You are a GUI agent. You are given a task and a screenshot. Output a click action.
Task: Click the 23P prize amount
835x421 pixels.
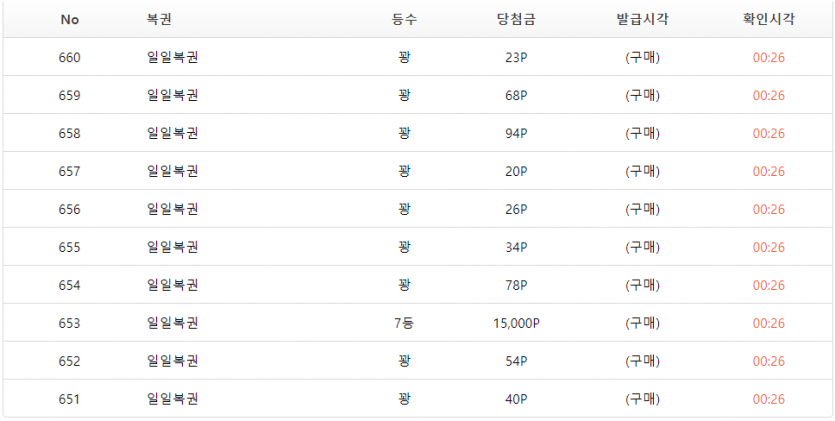(516, 57)
